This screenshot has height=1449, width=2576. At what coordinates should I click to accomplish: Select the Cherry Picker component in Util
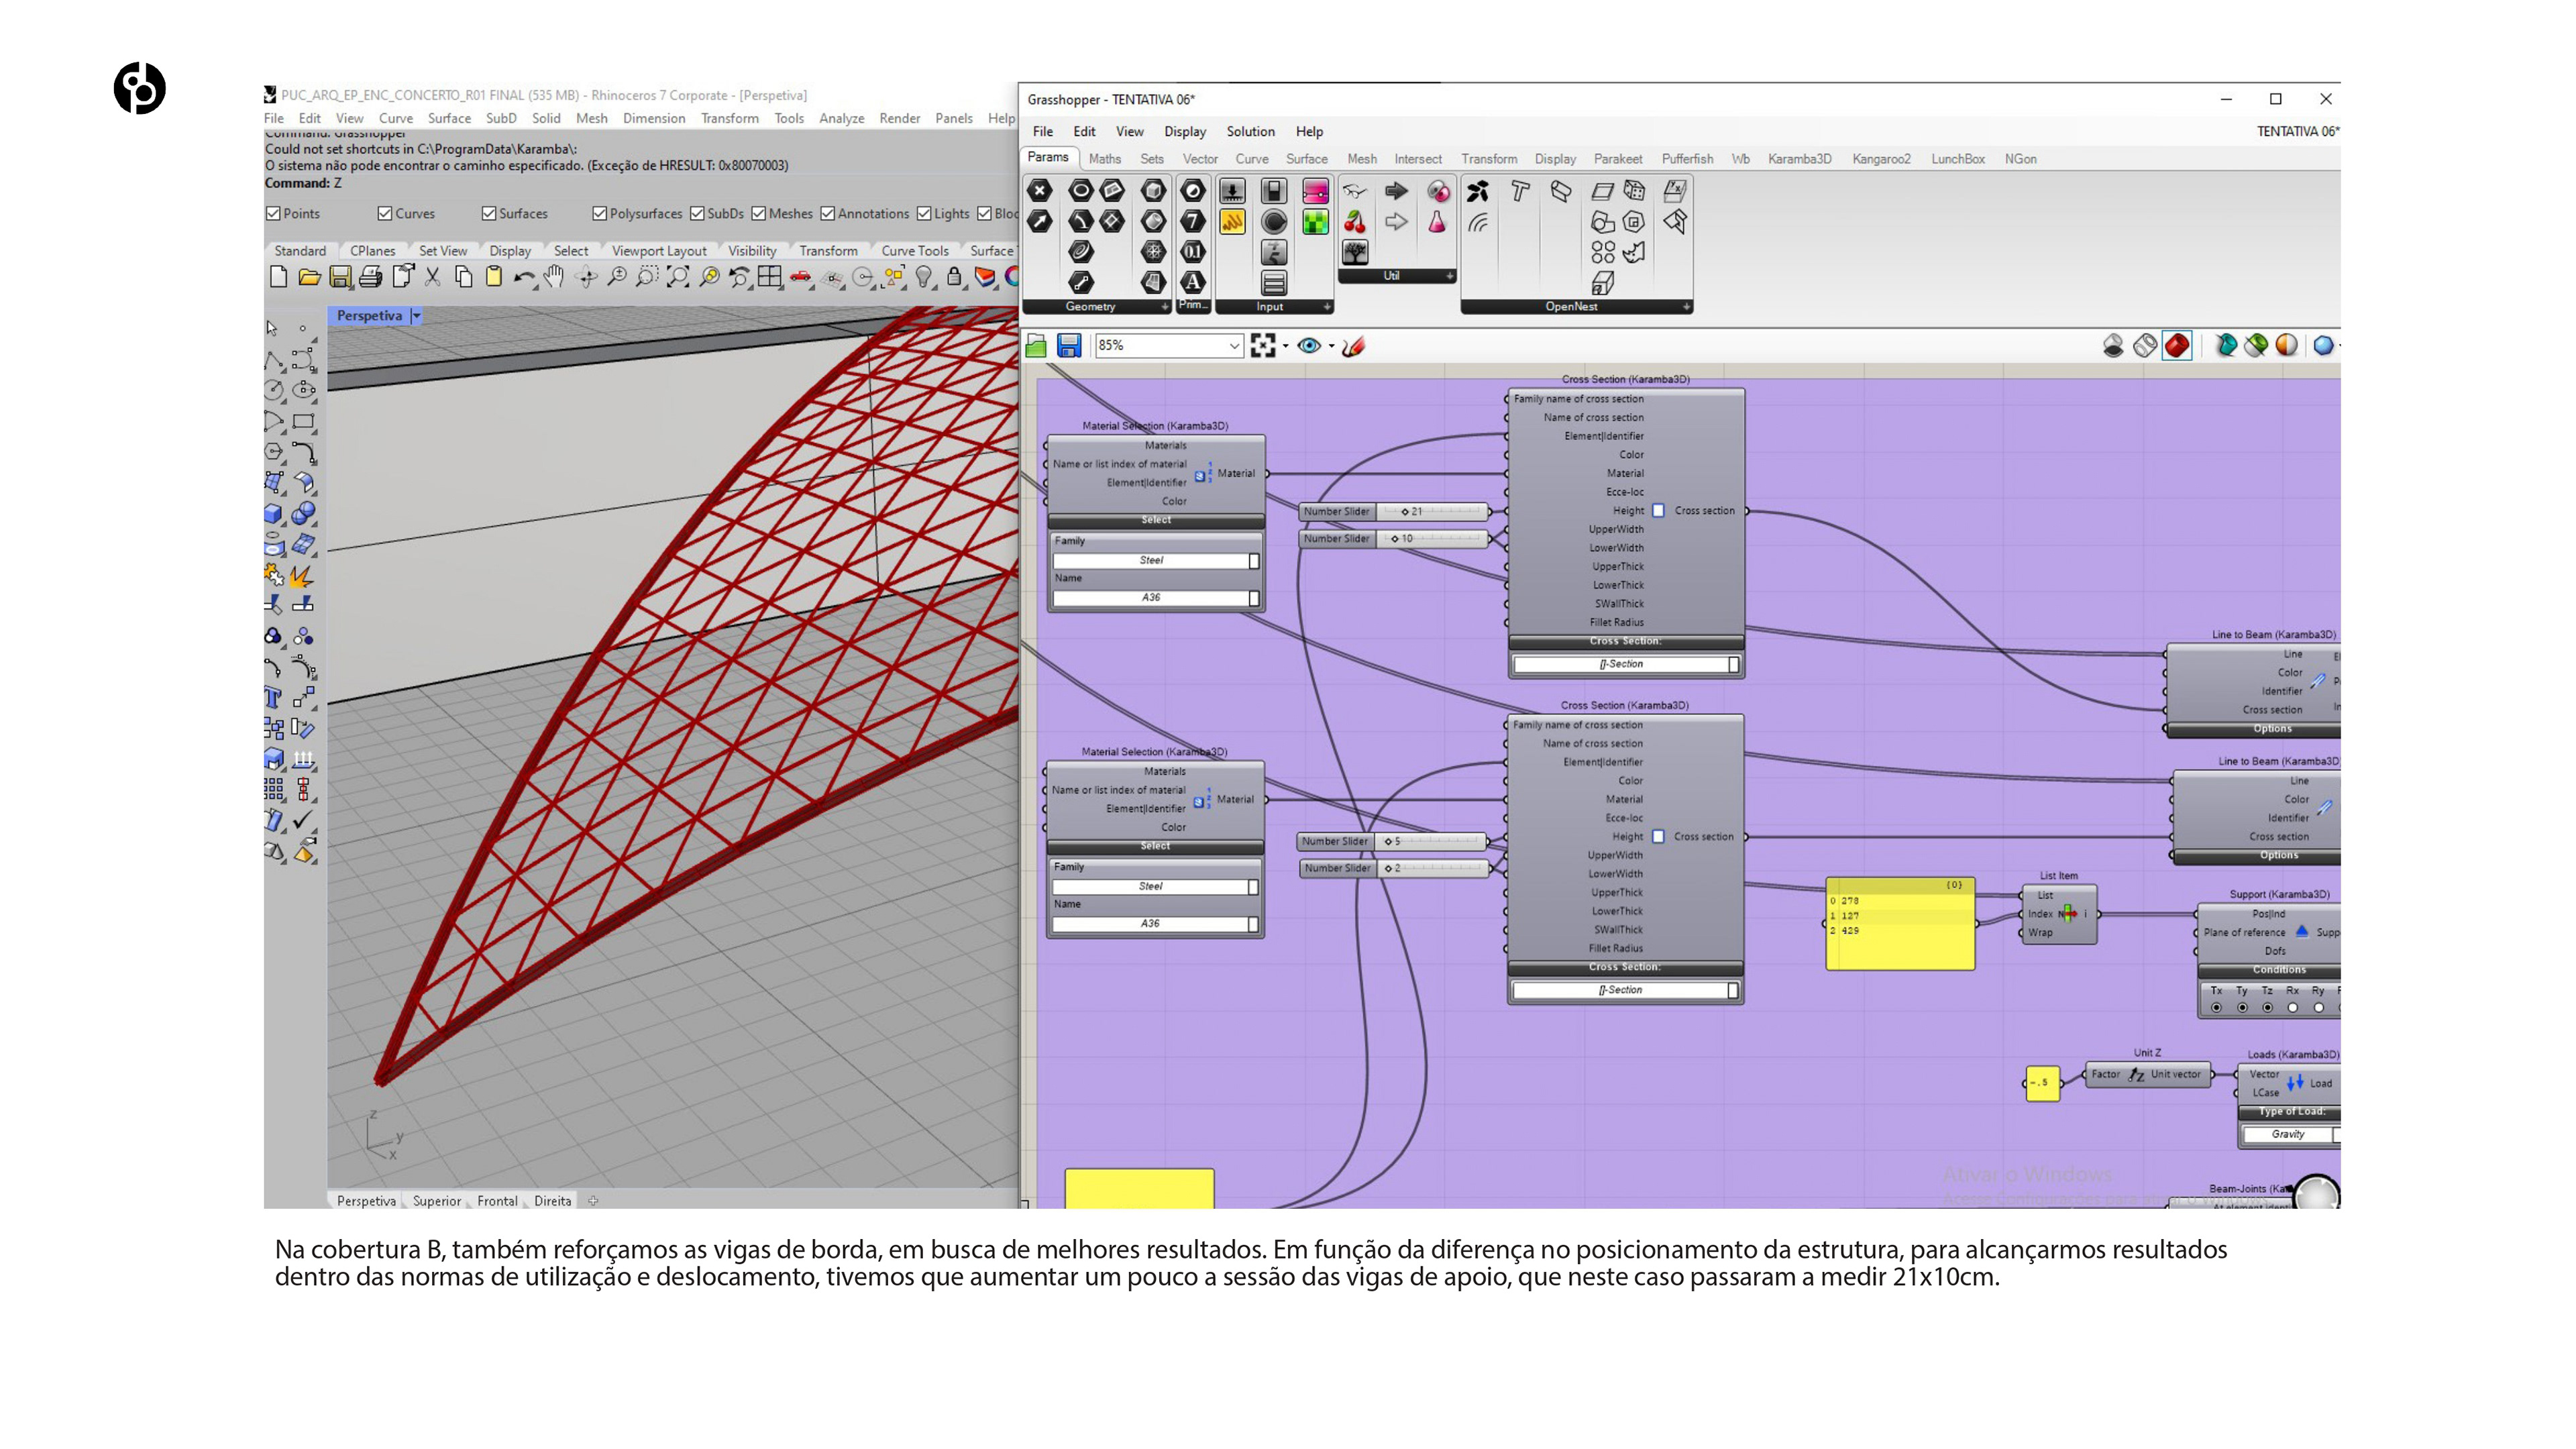(1355, 222)
